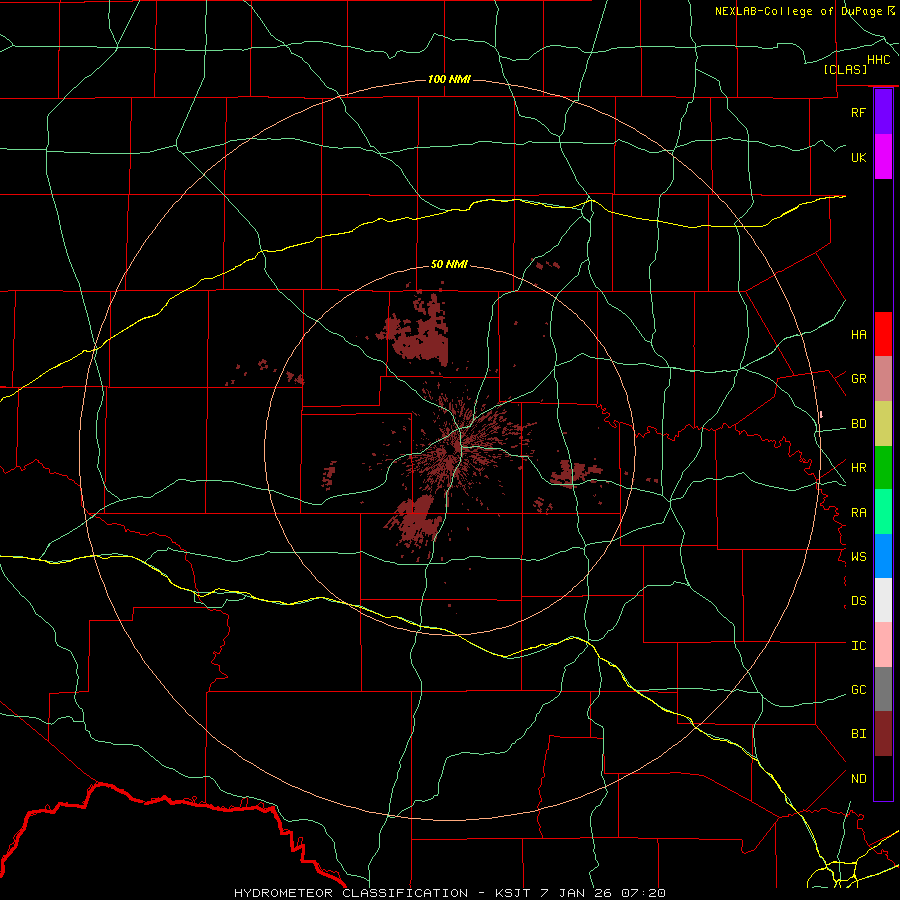Click the RA light green swatch

pos(883,512)
